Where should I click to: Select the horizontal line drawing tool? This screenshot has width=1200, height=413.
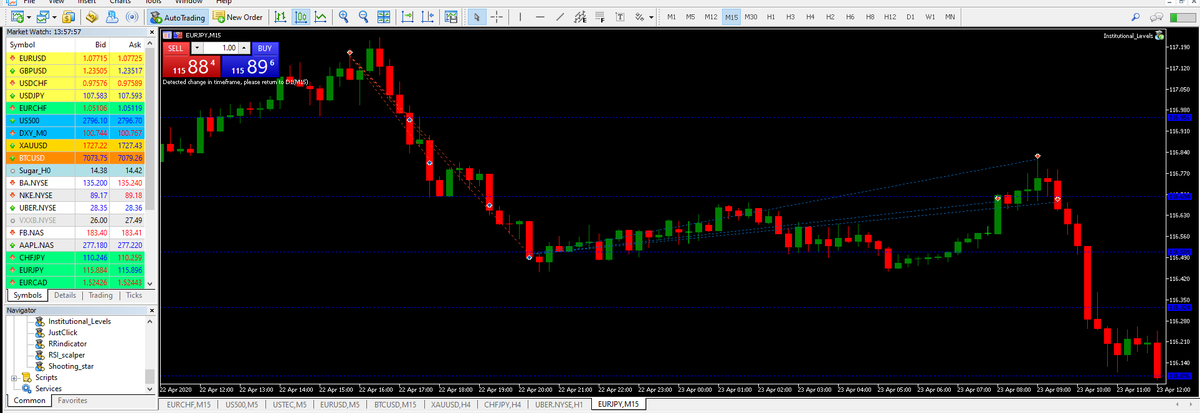coord(540,17)
